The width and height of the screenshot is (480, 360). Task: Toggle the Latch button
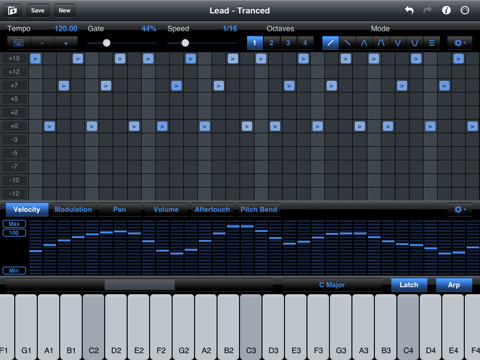(x=409, y=285)
